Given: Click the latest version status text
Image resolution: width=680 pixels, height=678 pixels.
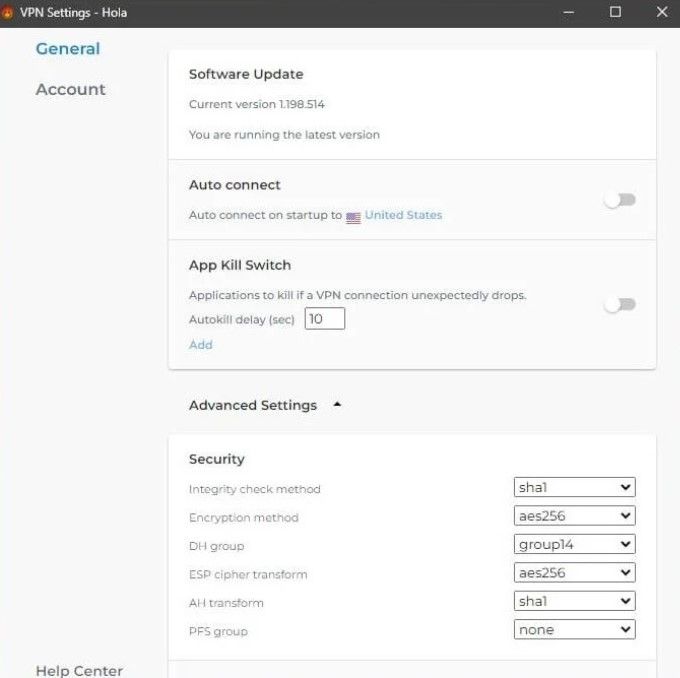Looking at the screenshot, I should [x=284, y=135].
